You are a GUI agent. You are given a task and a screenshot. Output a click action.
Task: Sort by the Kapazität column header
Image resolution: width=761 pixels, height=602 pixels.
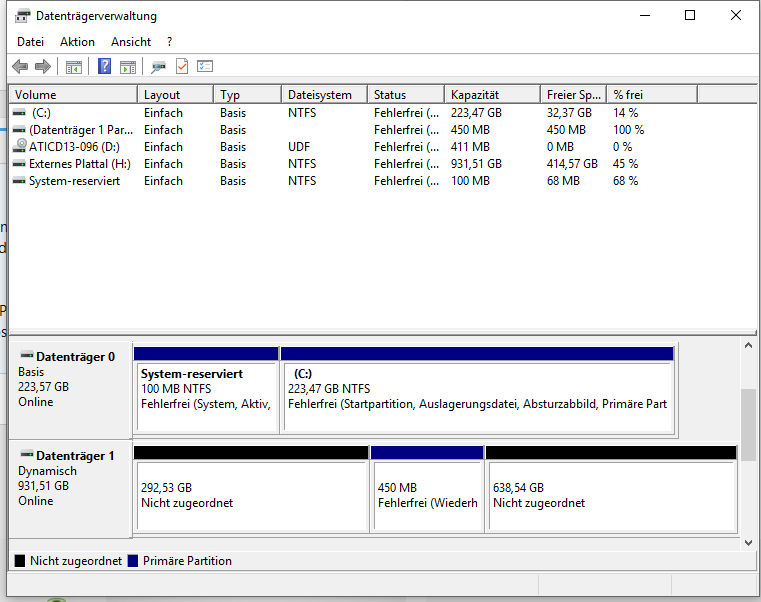[493, 95]
